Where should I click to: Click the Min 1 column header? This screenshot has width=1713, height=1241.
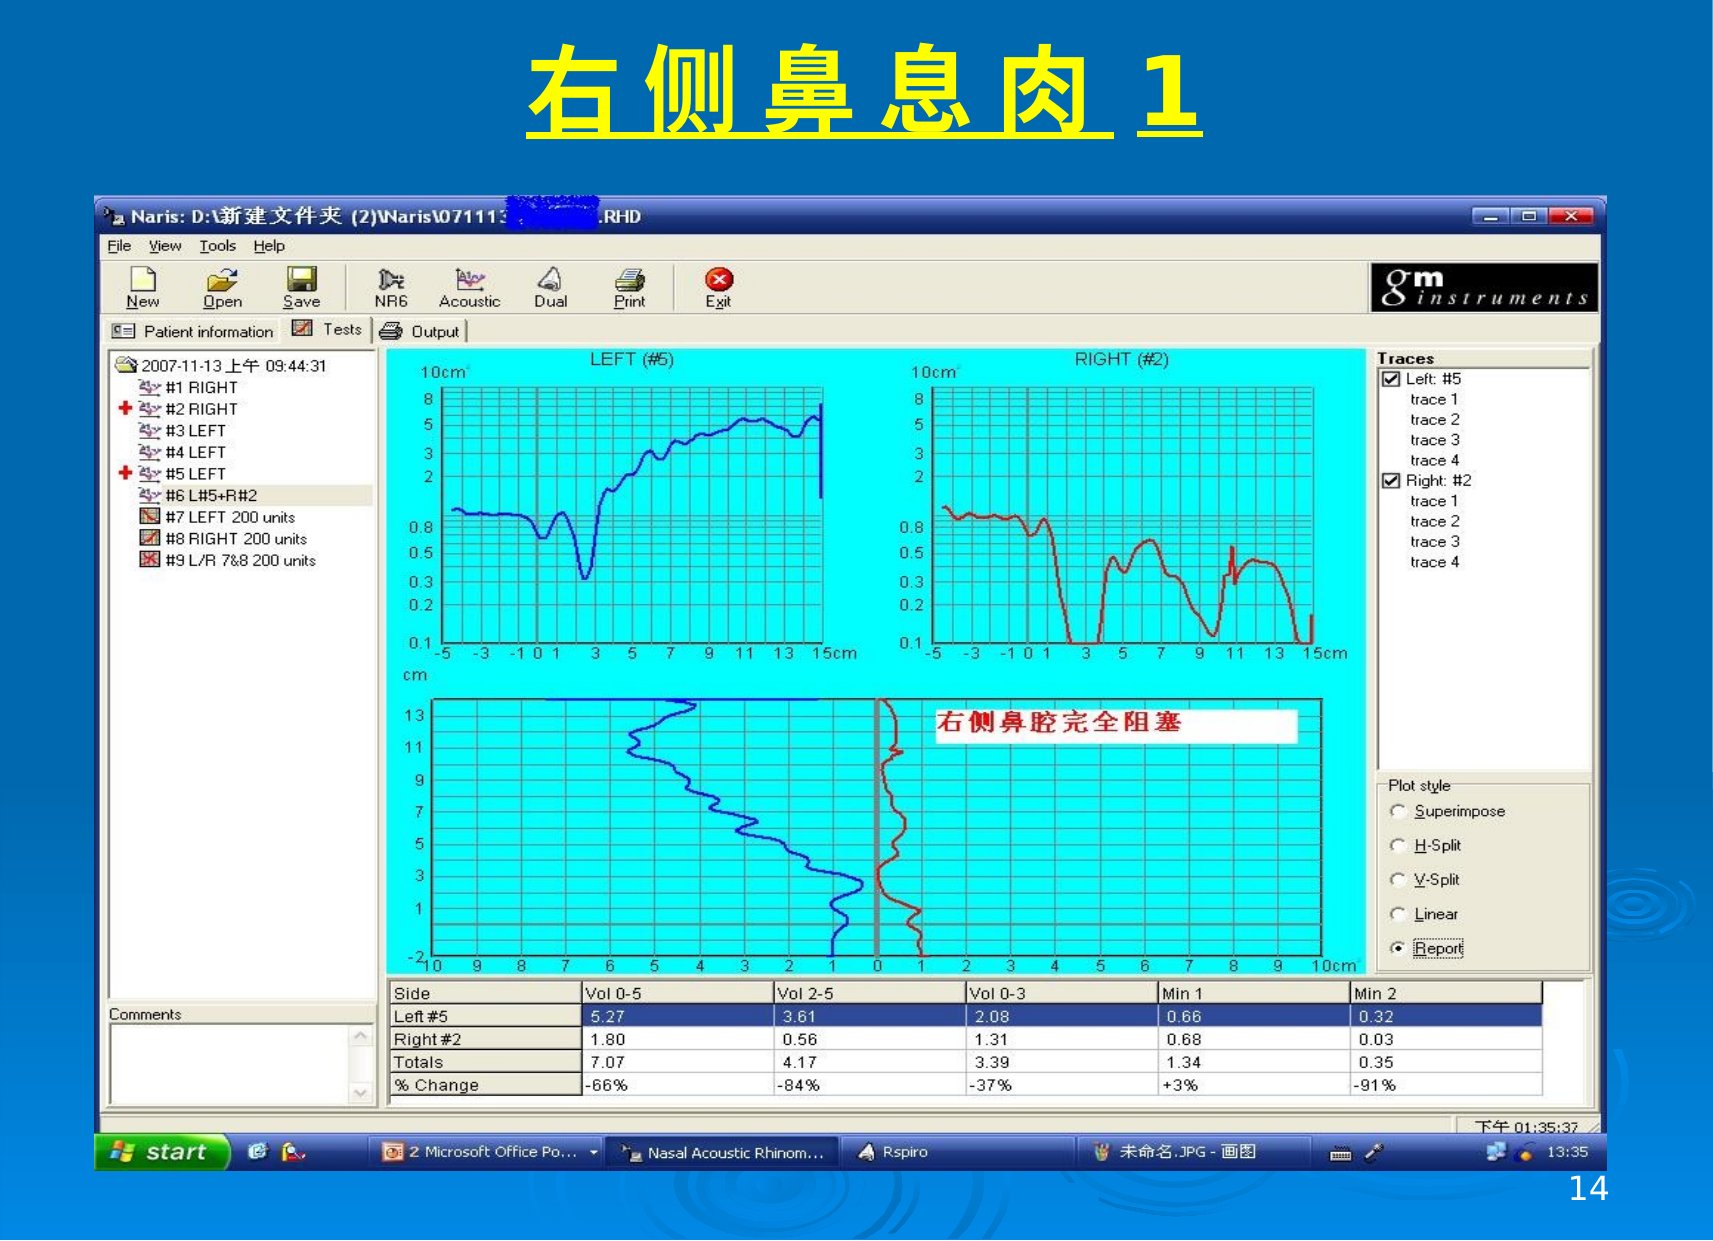pos(1253,993)
